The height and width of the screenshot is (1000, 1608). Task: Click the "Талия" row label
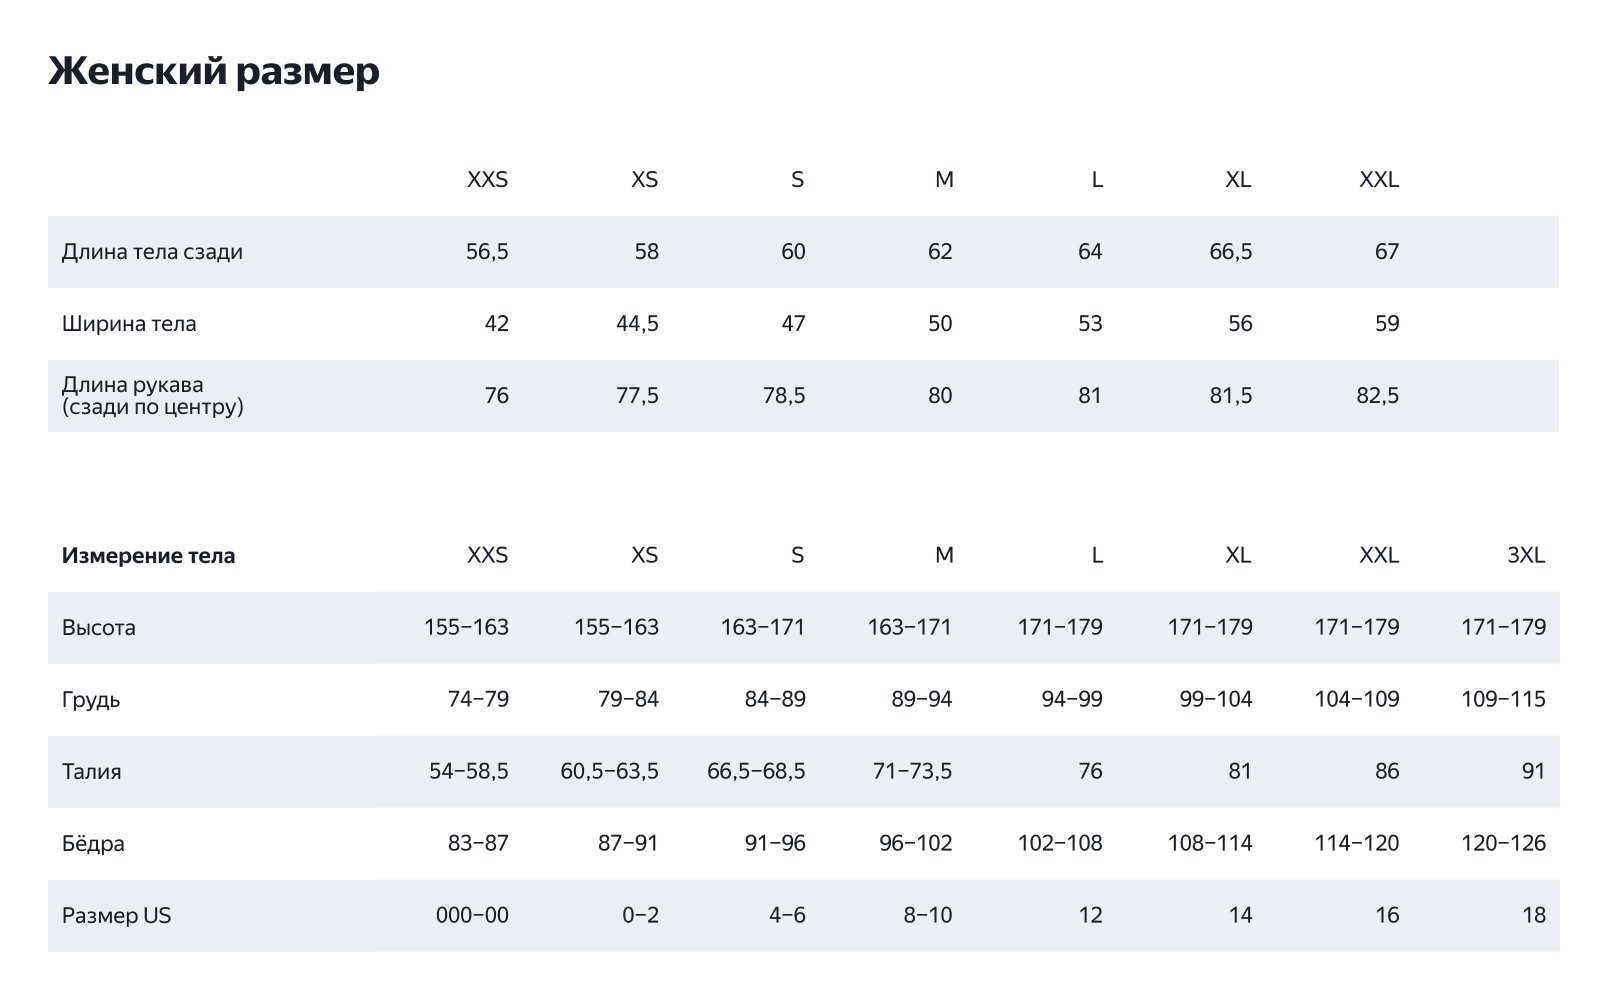coord(92,772)
